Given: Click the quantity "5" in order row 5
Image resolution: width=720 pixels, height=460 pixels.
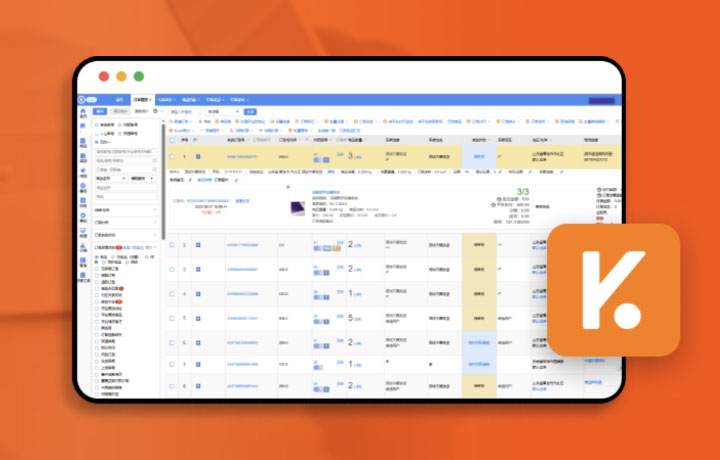Looking at the screenshot, I should pos(350,318).
